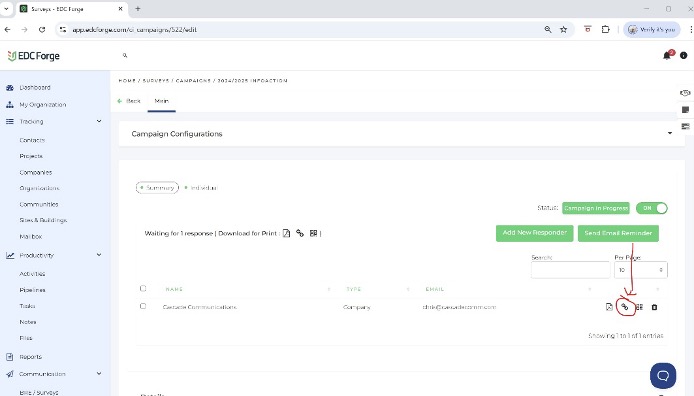The height and width of the screenshot is (396, 694).
Task: Open the Dashboard sidebar icon
Action: [x=10, y=88]
